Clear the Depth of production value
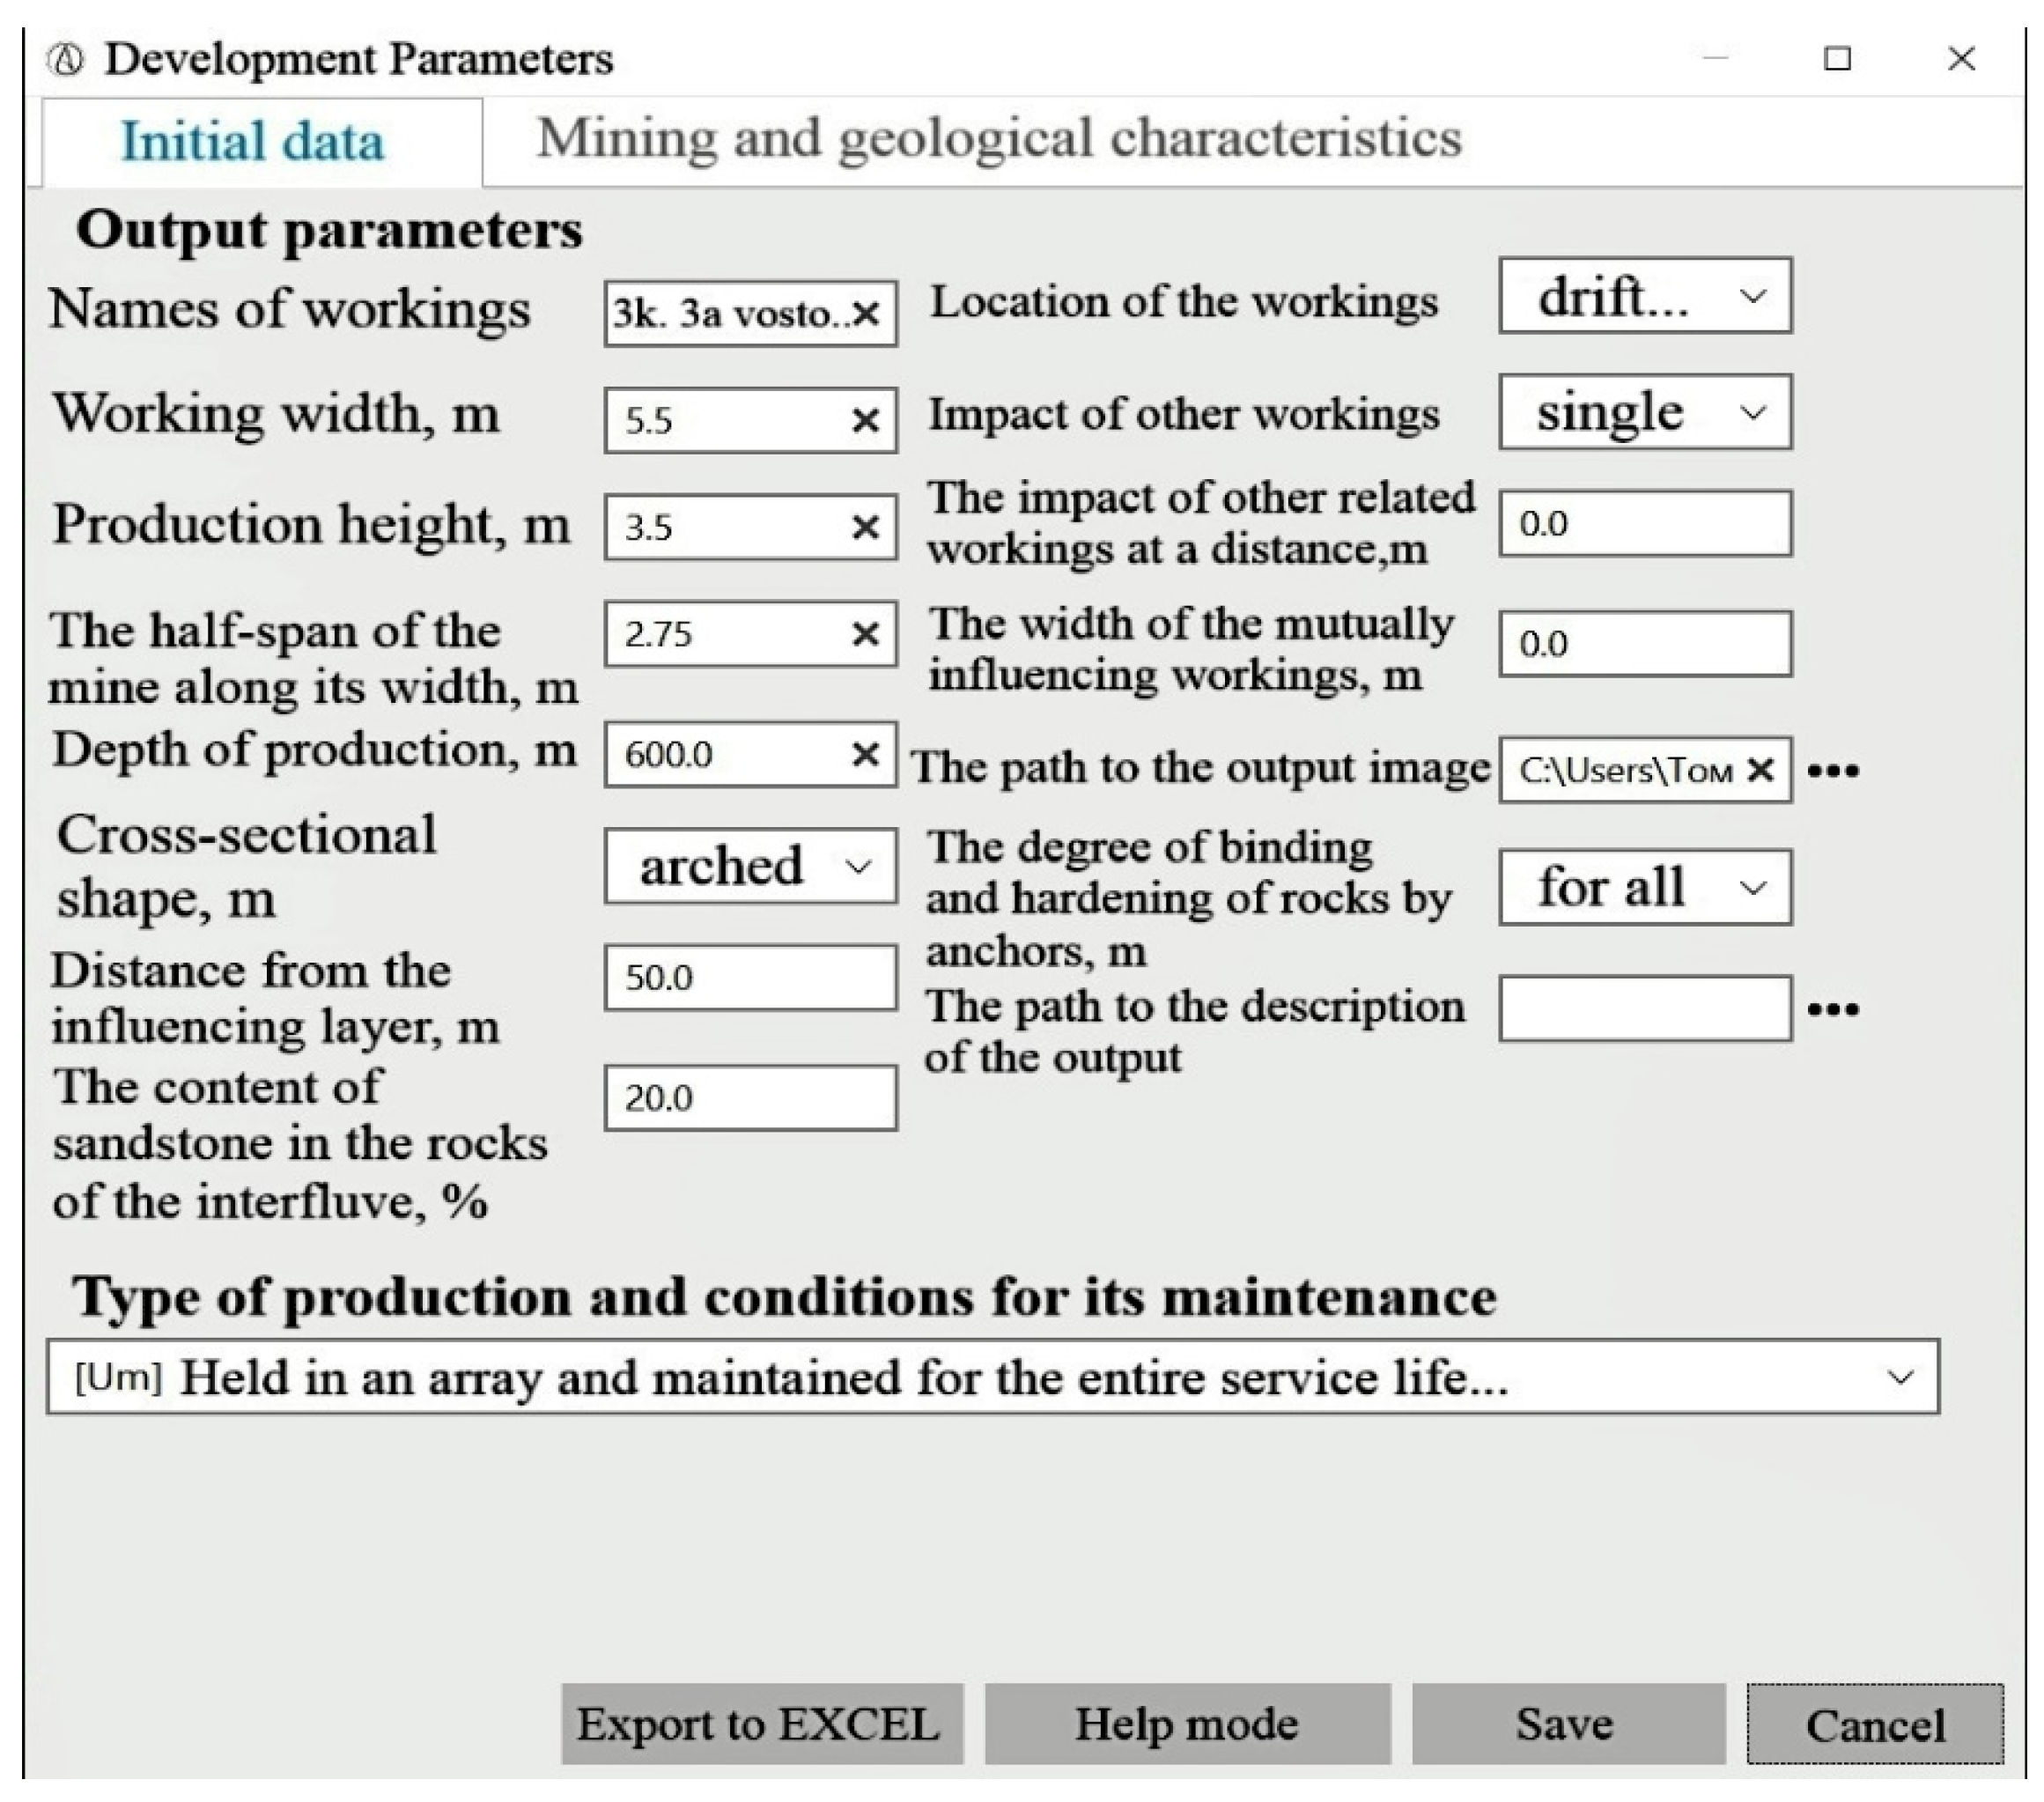This screenshot has height=1802, width=2044. [866, 754]
